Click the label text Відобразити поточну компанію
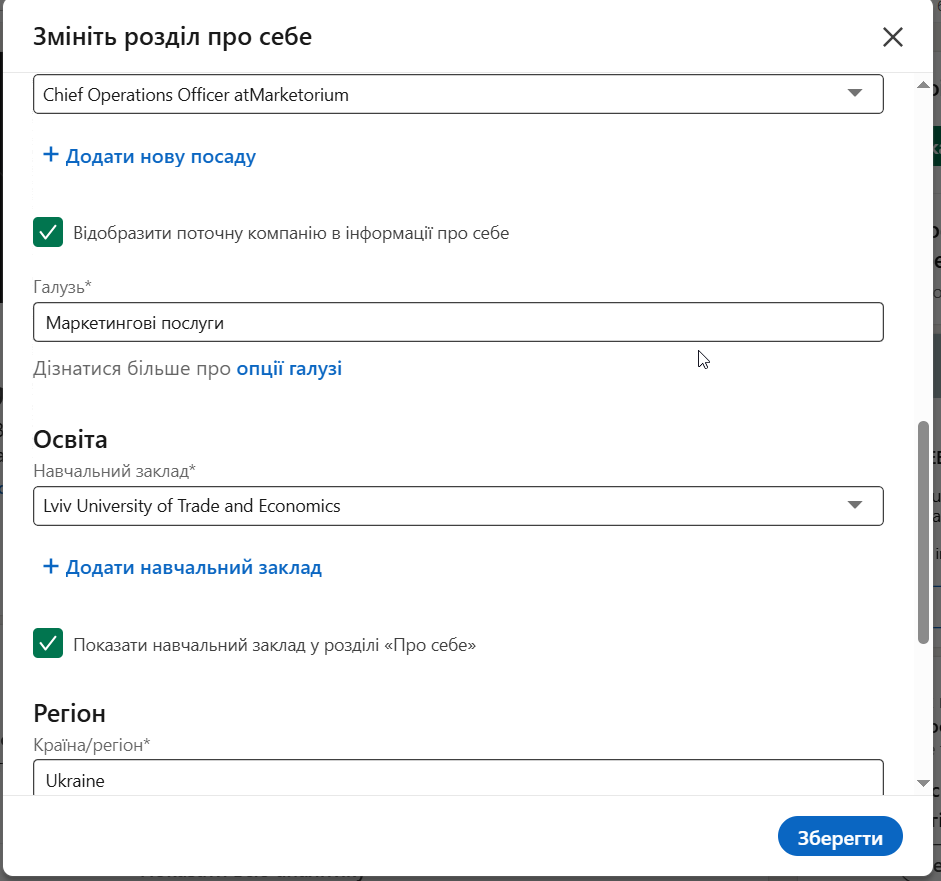 pyautogui.click(x=291, y=234)
